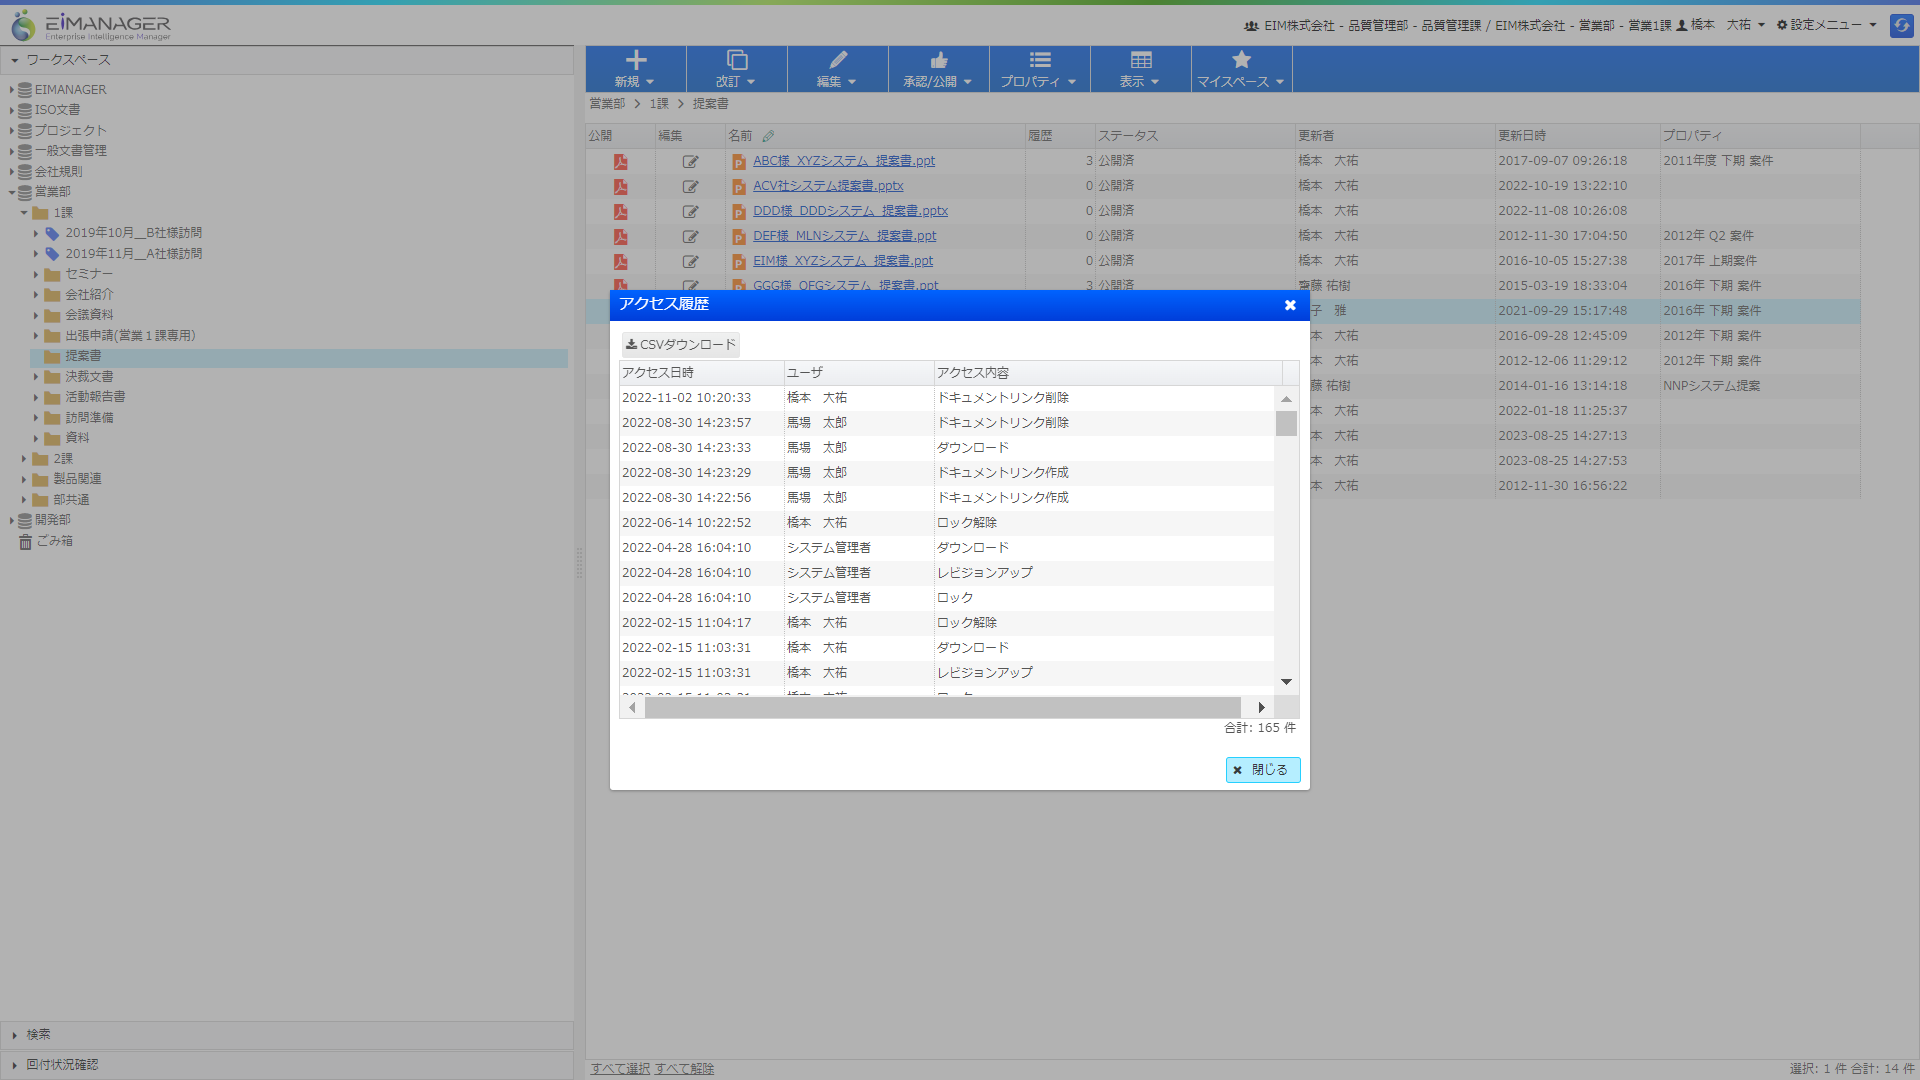Screen dimensions: 1920x1080
Task: Click the horizontal scrollbar left arrow
Action: tap(632, 708)
